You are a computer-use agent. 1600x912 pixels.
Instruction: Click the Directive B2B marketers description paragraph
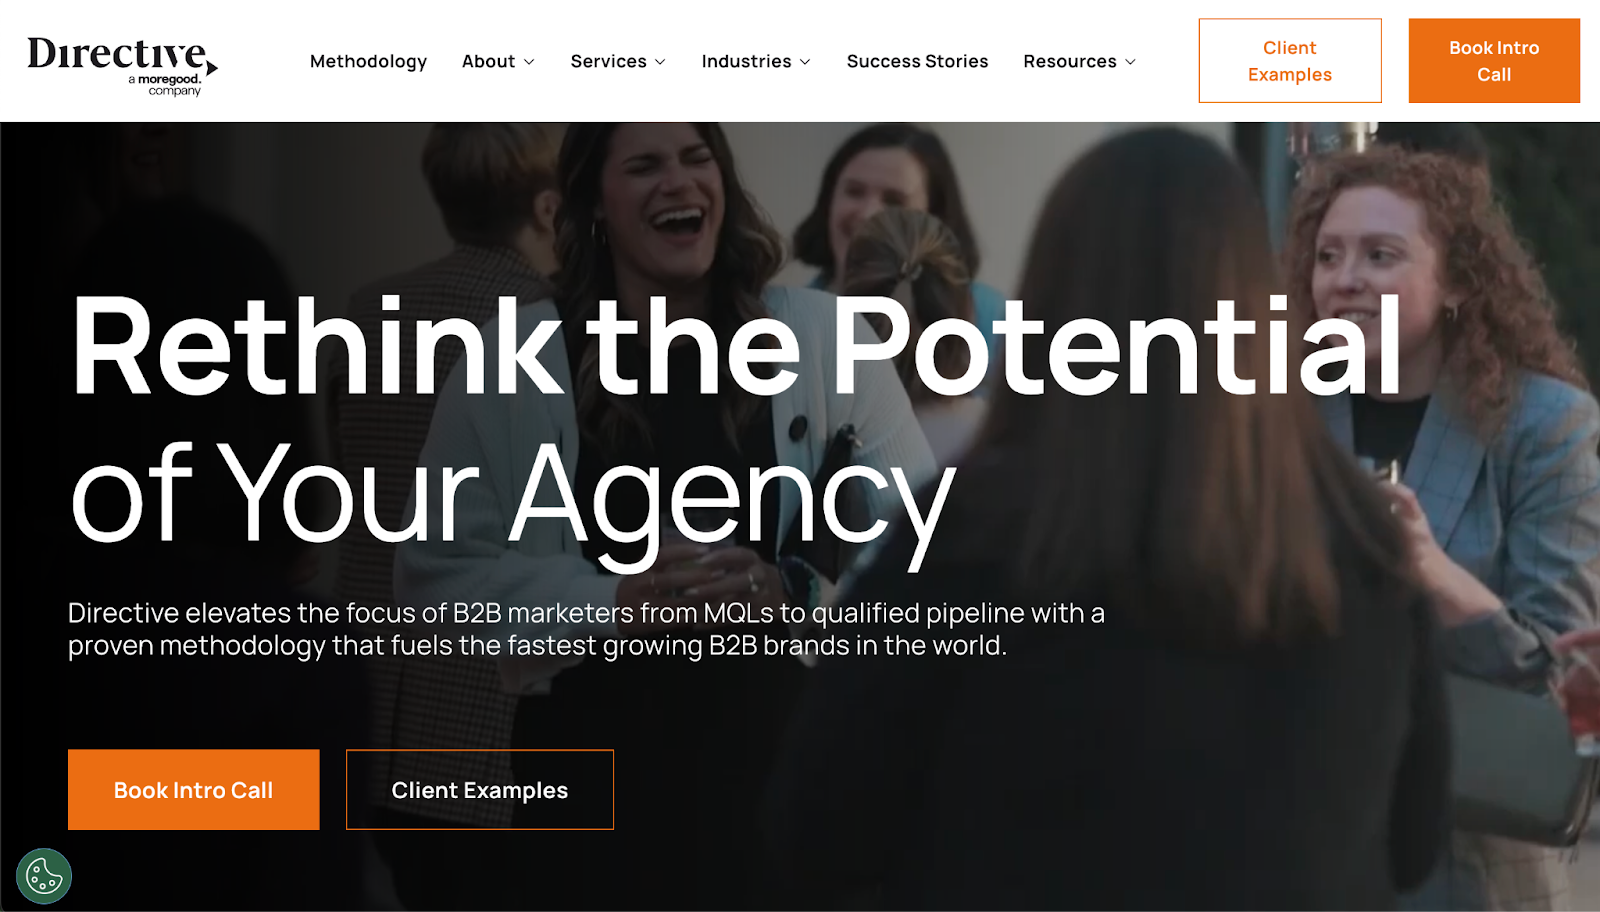pos(586,629)
